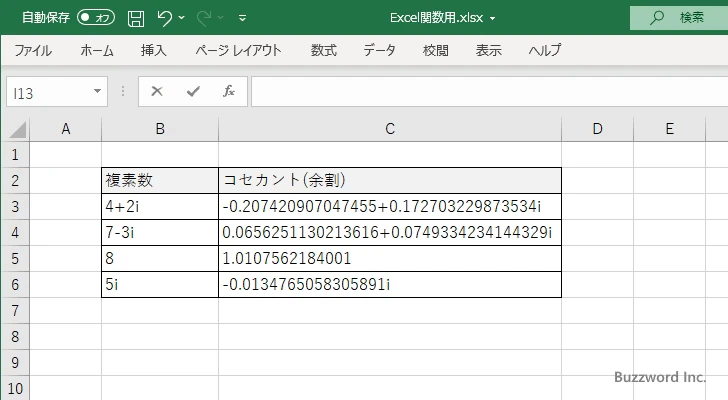Select row 4 header
The width and height of the screenshot is (728, 400).
click(x=15, y=232)
